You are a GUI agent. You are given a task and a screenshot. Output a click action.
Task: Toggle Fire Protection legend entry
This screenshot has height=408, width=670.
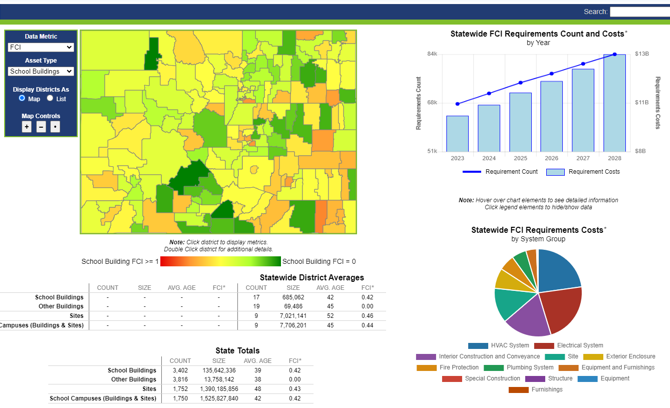click(x=448, y=367)
